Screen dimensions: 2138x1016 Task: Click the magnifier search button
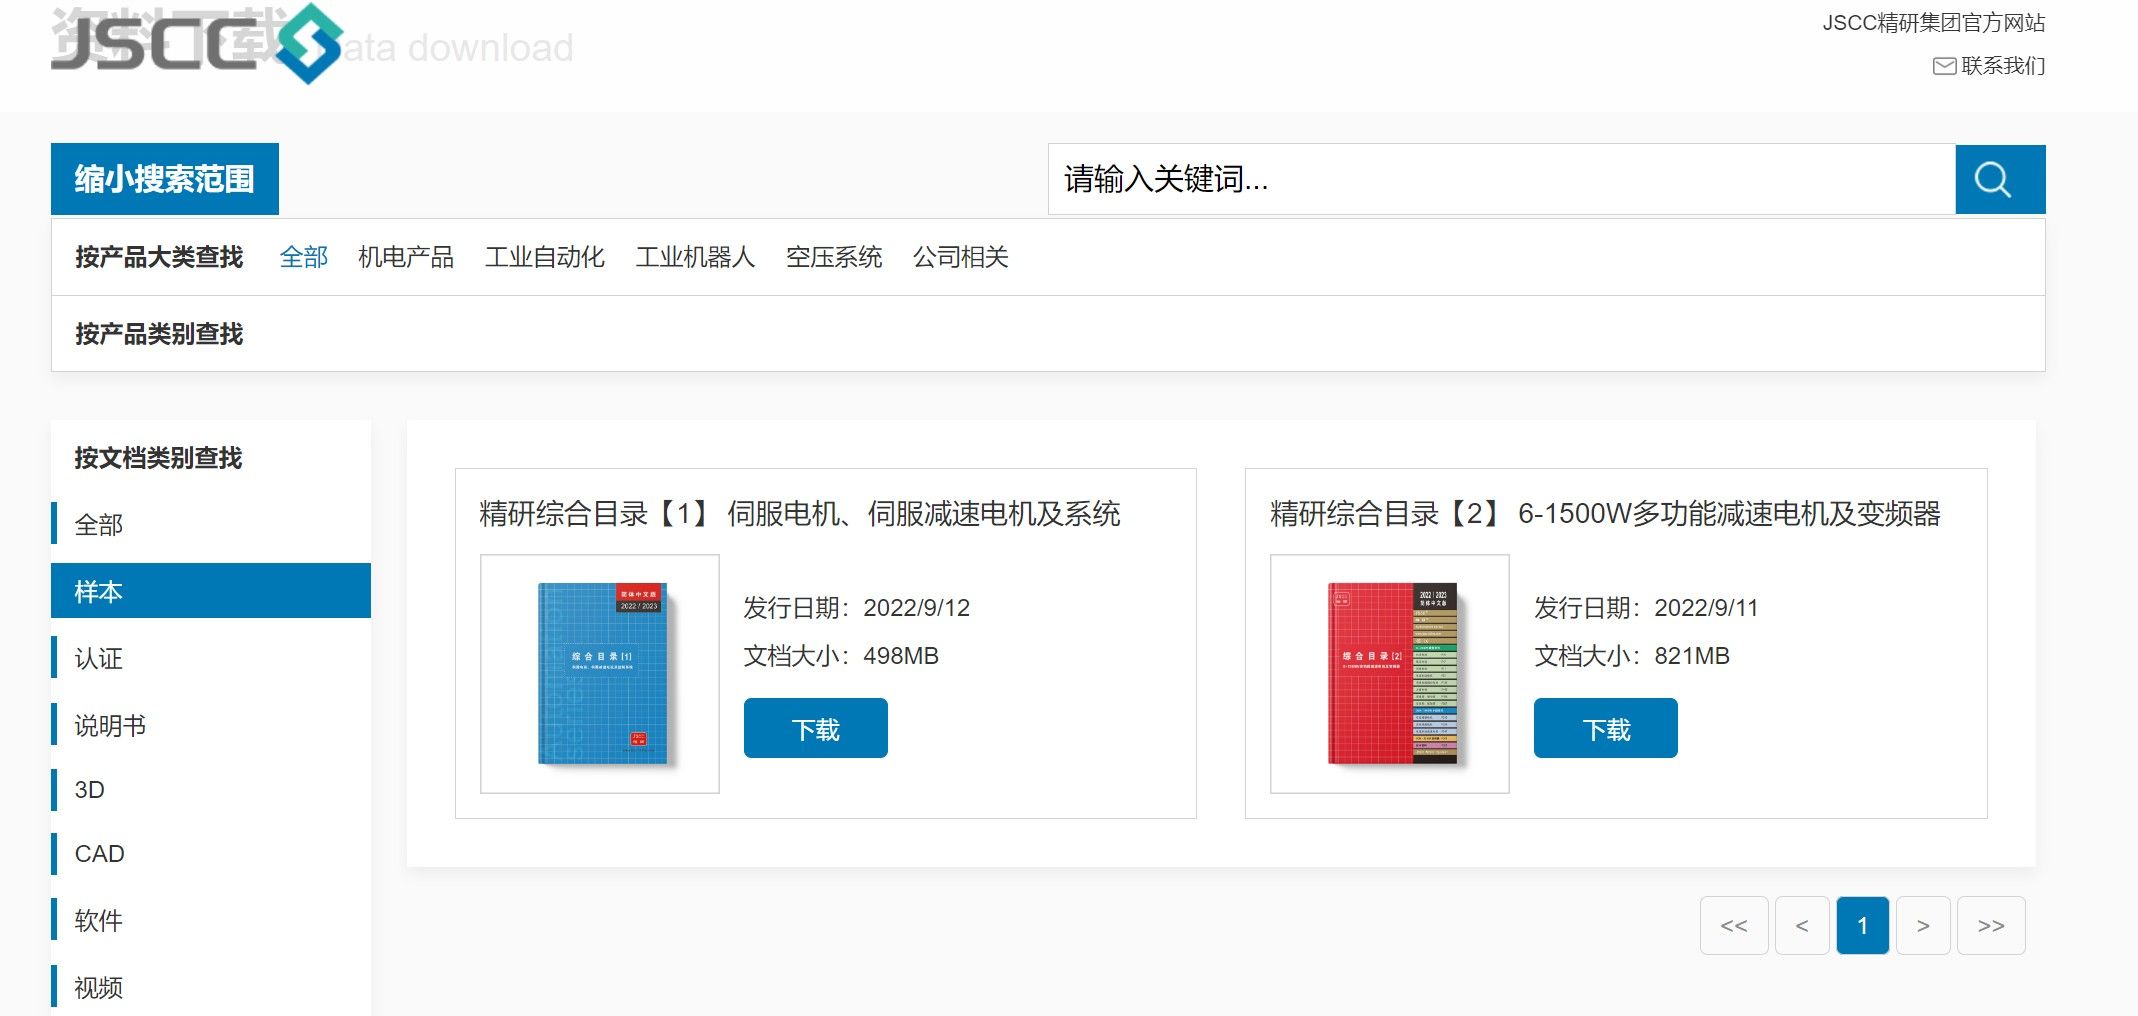coord(1999,180)
